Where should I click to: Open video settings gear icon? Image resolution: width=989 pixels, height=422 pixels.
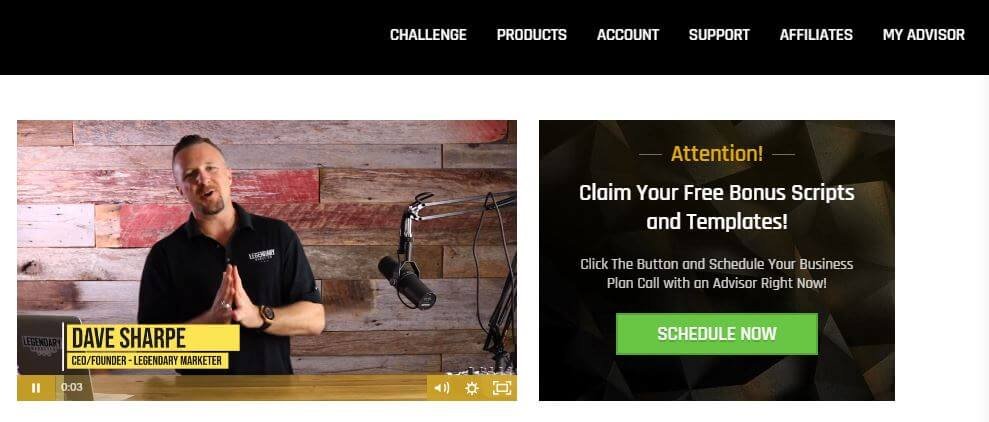pyautogui.click(x=471, y=388)
